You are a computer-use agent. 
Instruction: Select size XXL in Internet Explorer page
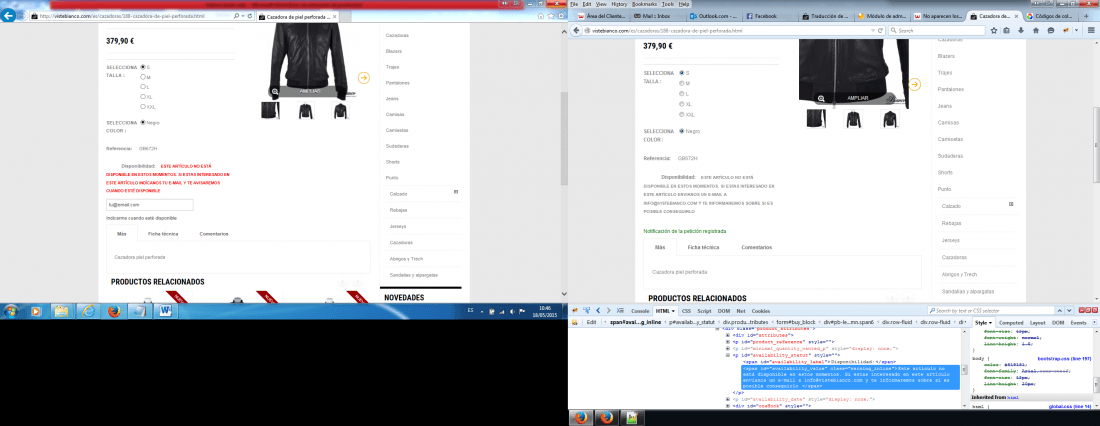[x=143, y=107]
